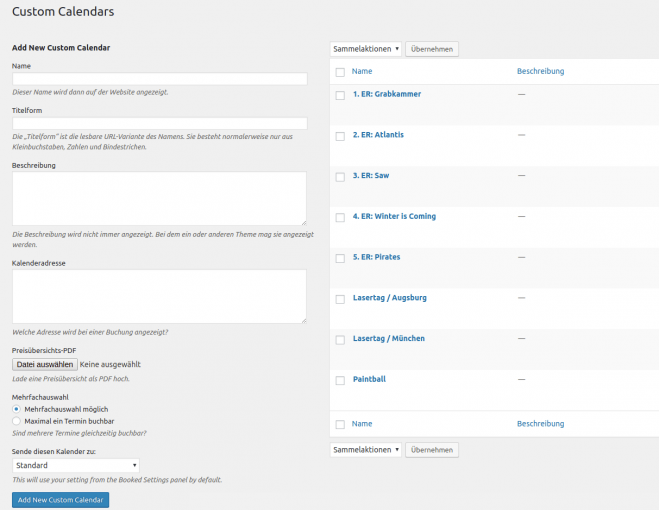The height and width of the screenshot is (510, 659).
Task: Sort list by the Name column header
Action: point(362,72)
